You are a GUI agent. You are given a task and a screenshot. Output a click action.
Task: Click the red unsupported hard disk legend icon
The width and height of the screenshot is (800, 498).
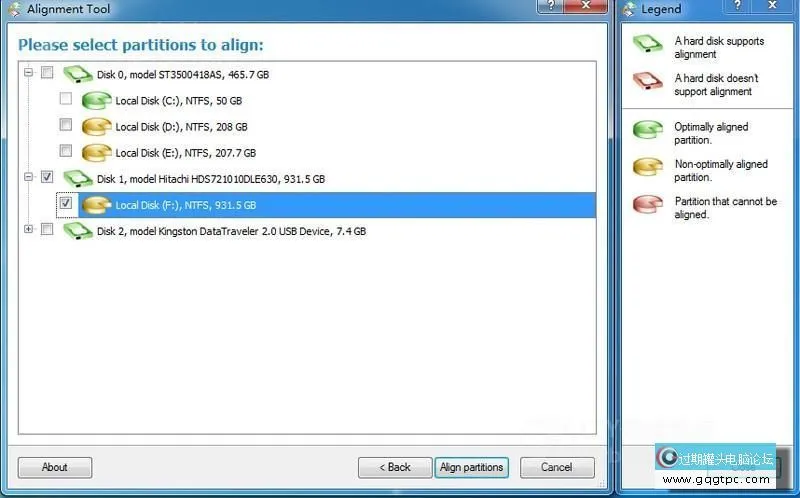(647, 81)
